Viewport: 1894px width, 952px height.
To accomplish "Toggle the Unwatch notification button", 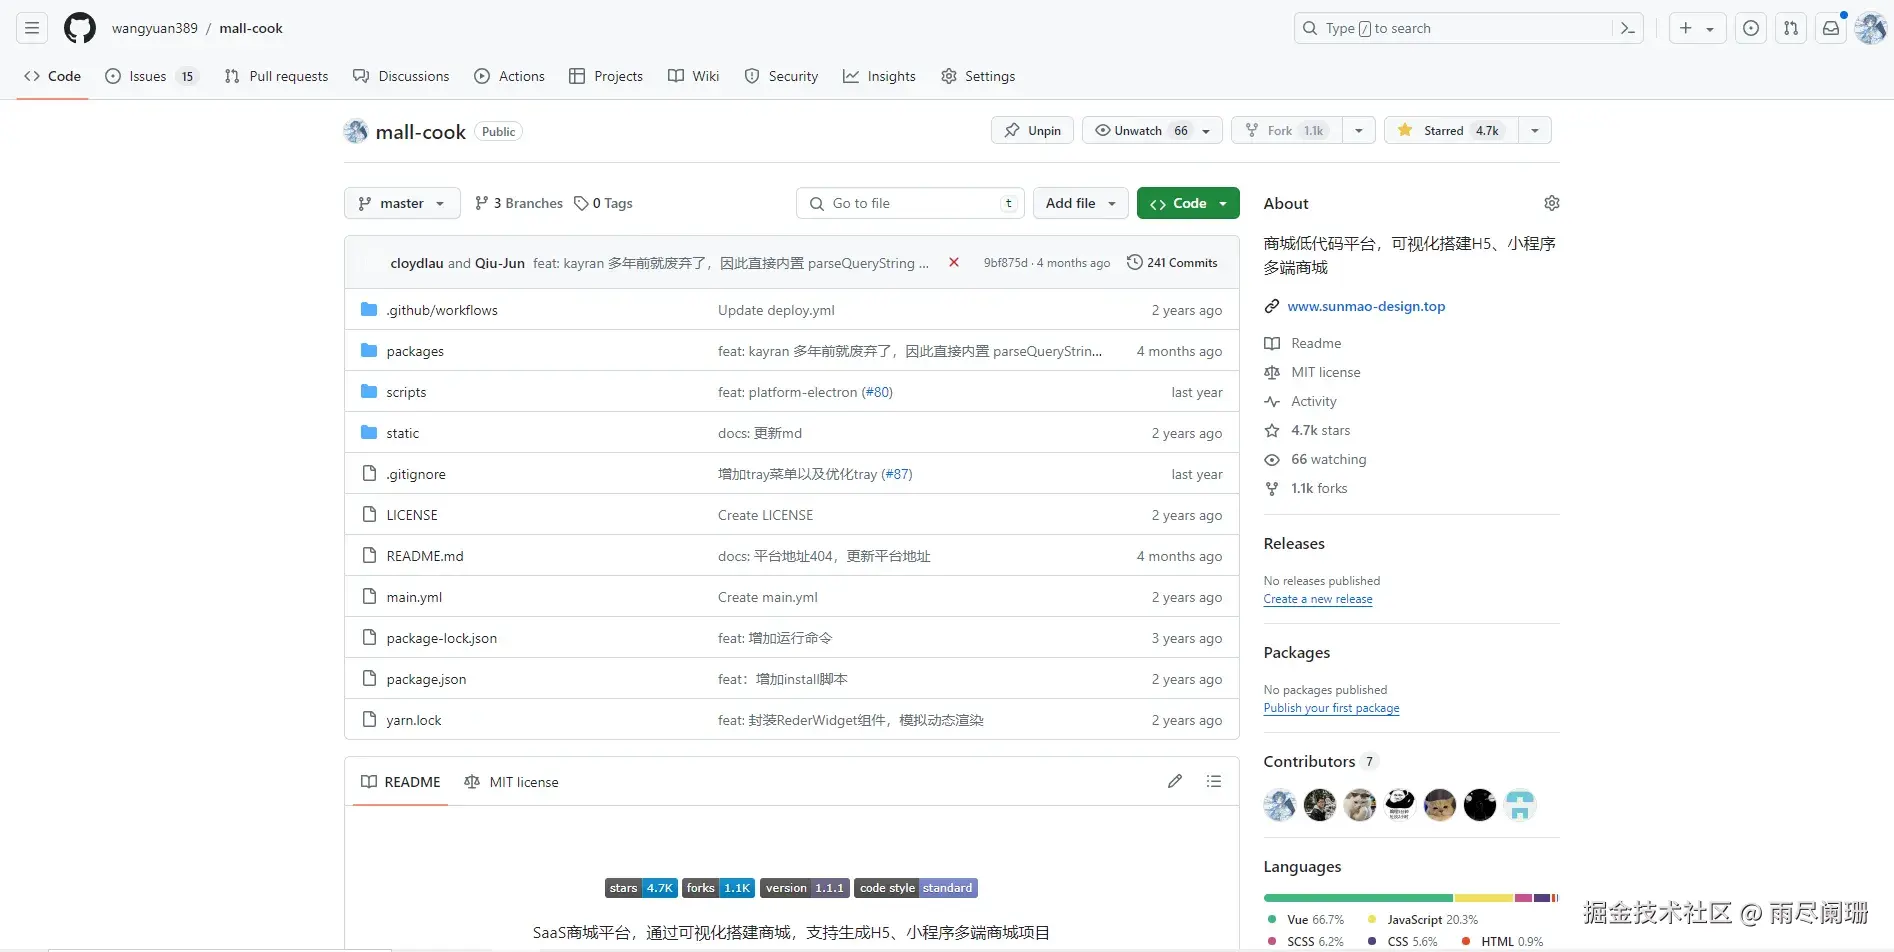I will coord(1140,130).
